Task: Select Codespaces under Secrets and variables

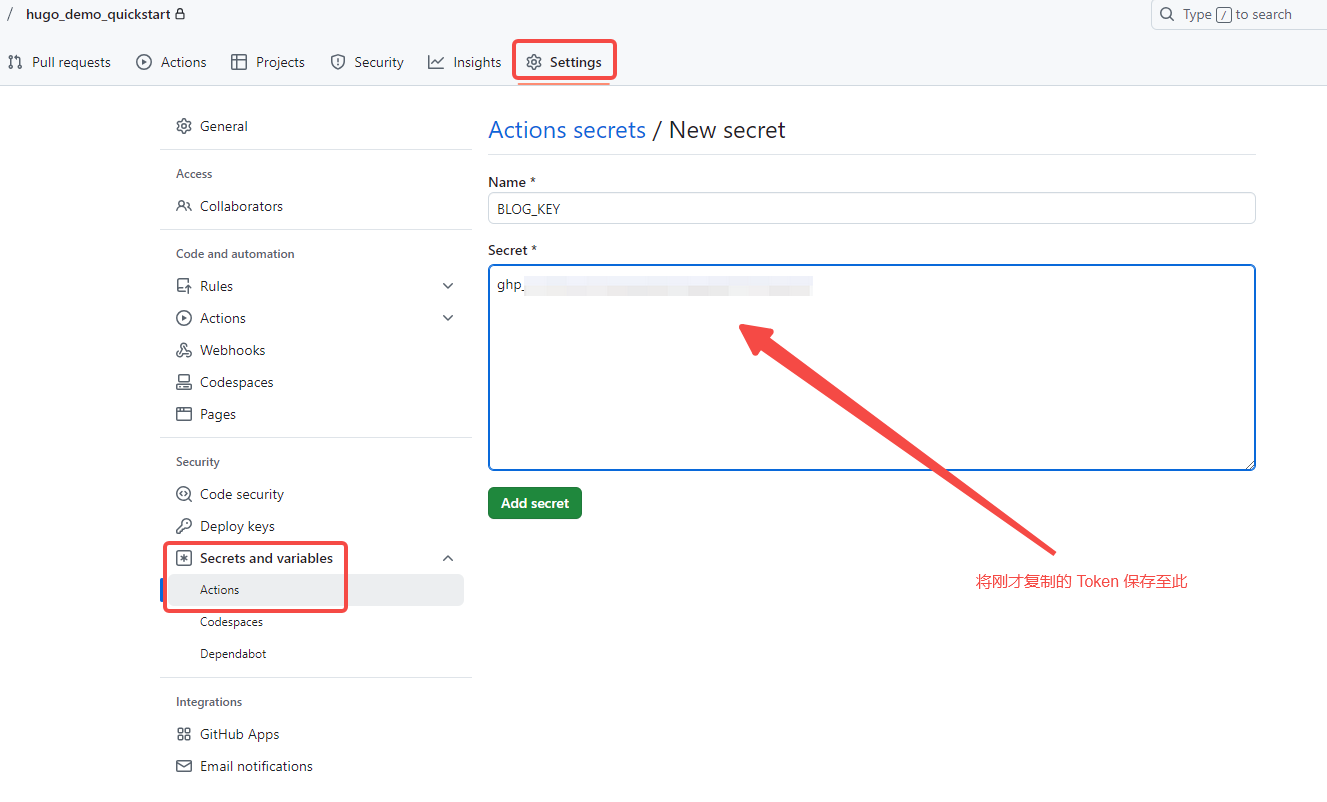Action: tap(316, 622)
